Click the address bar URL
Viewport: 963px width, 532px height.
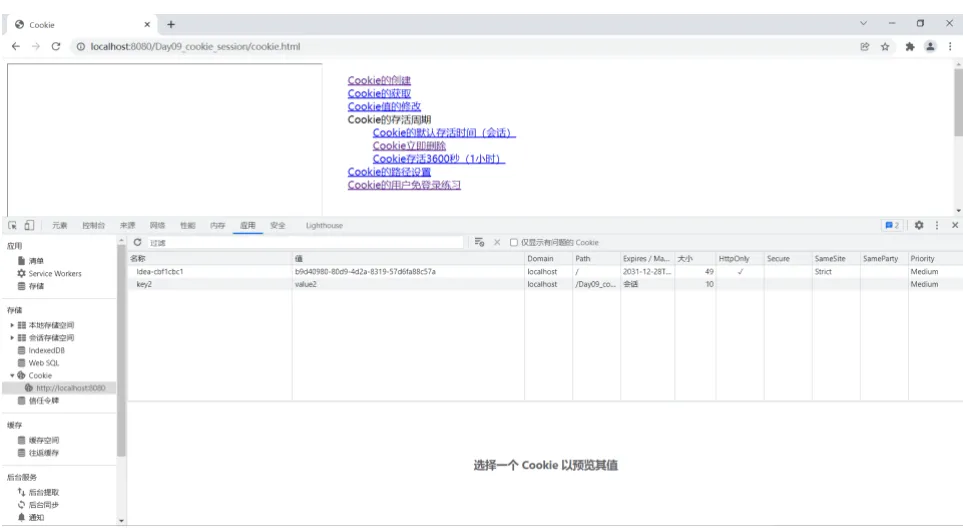(195, 47)
